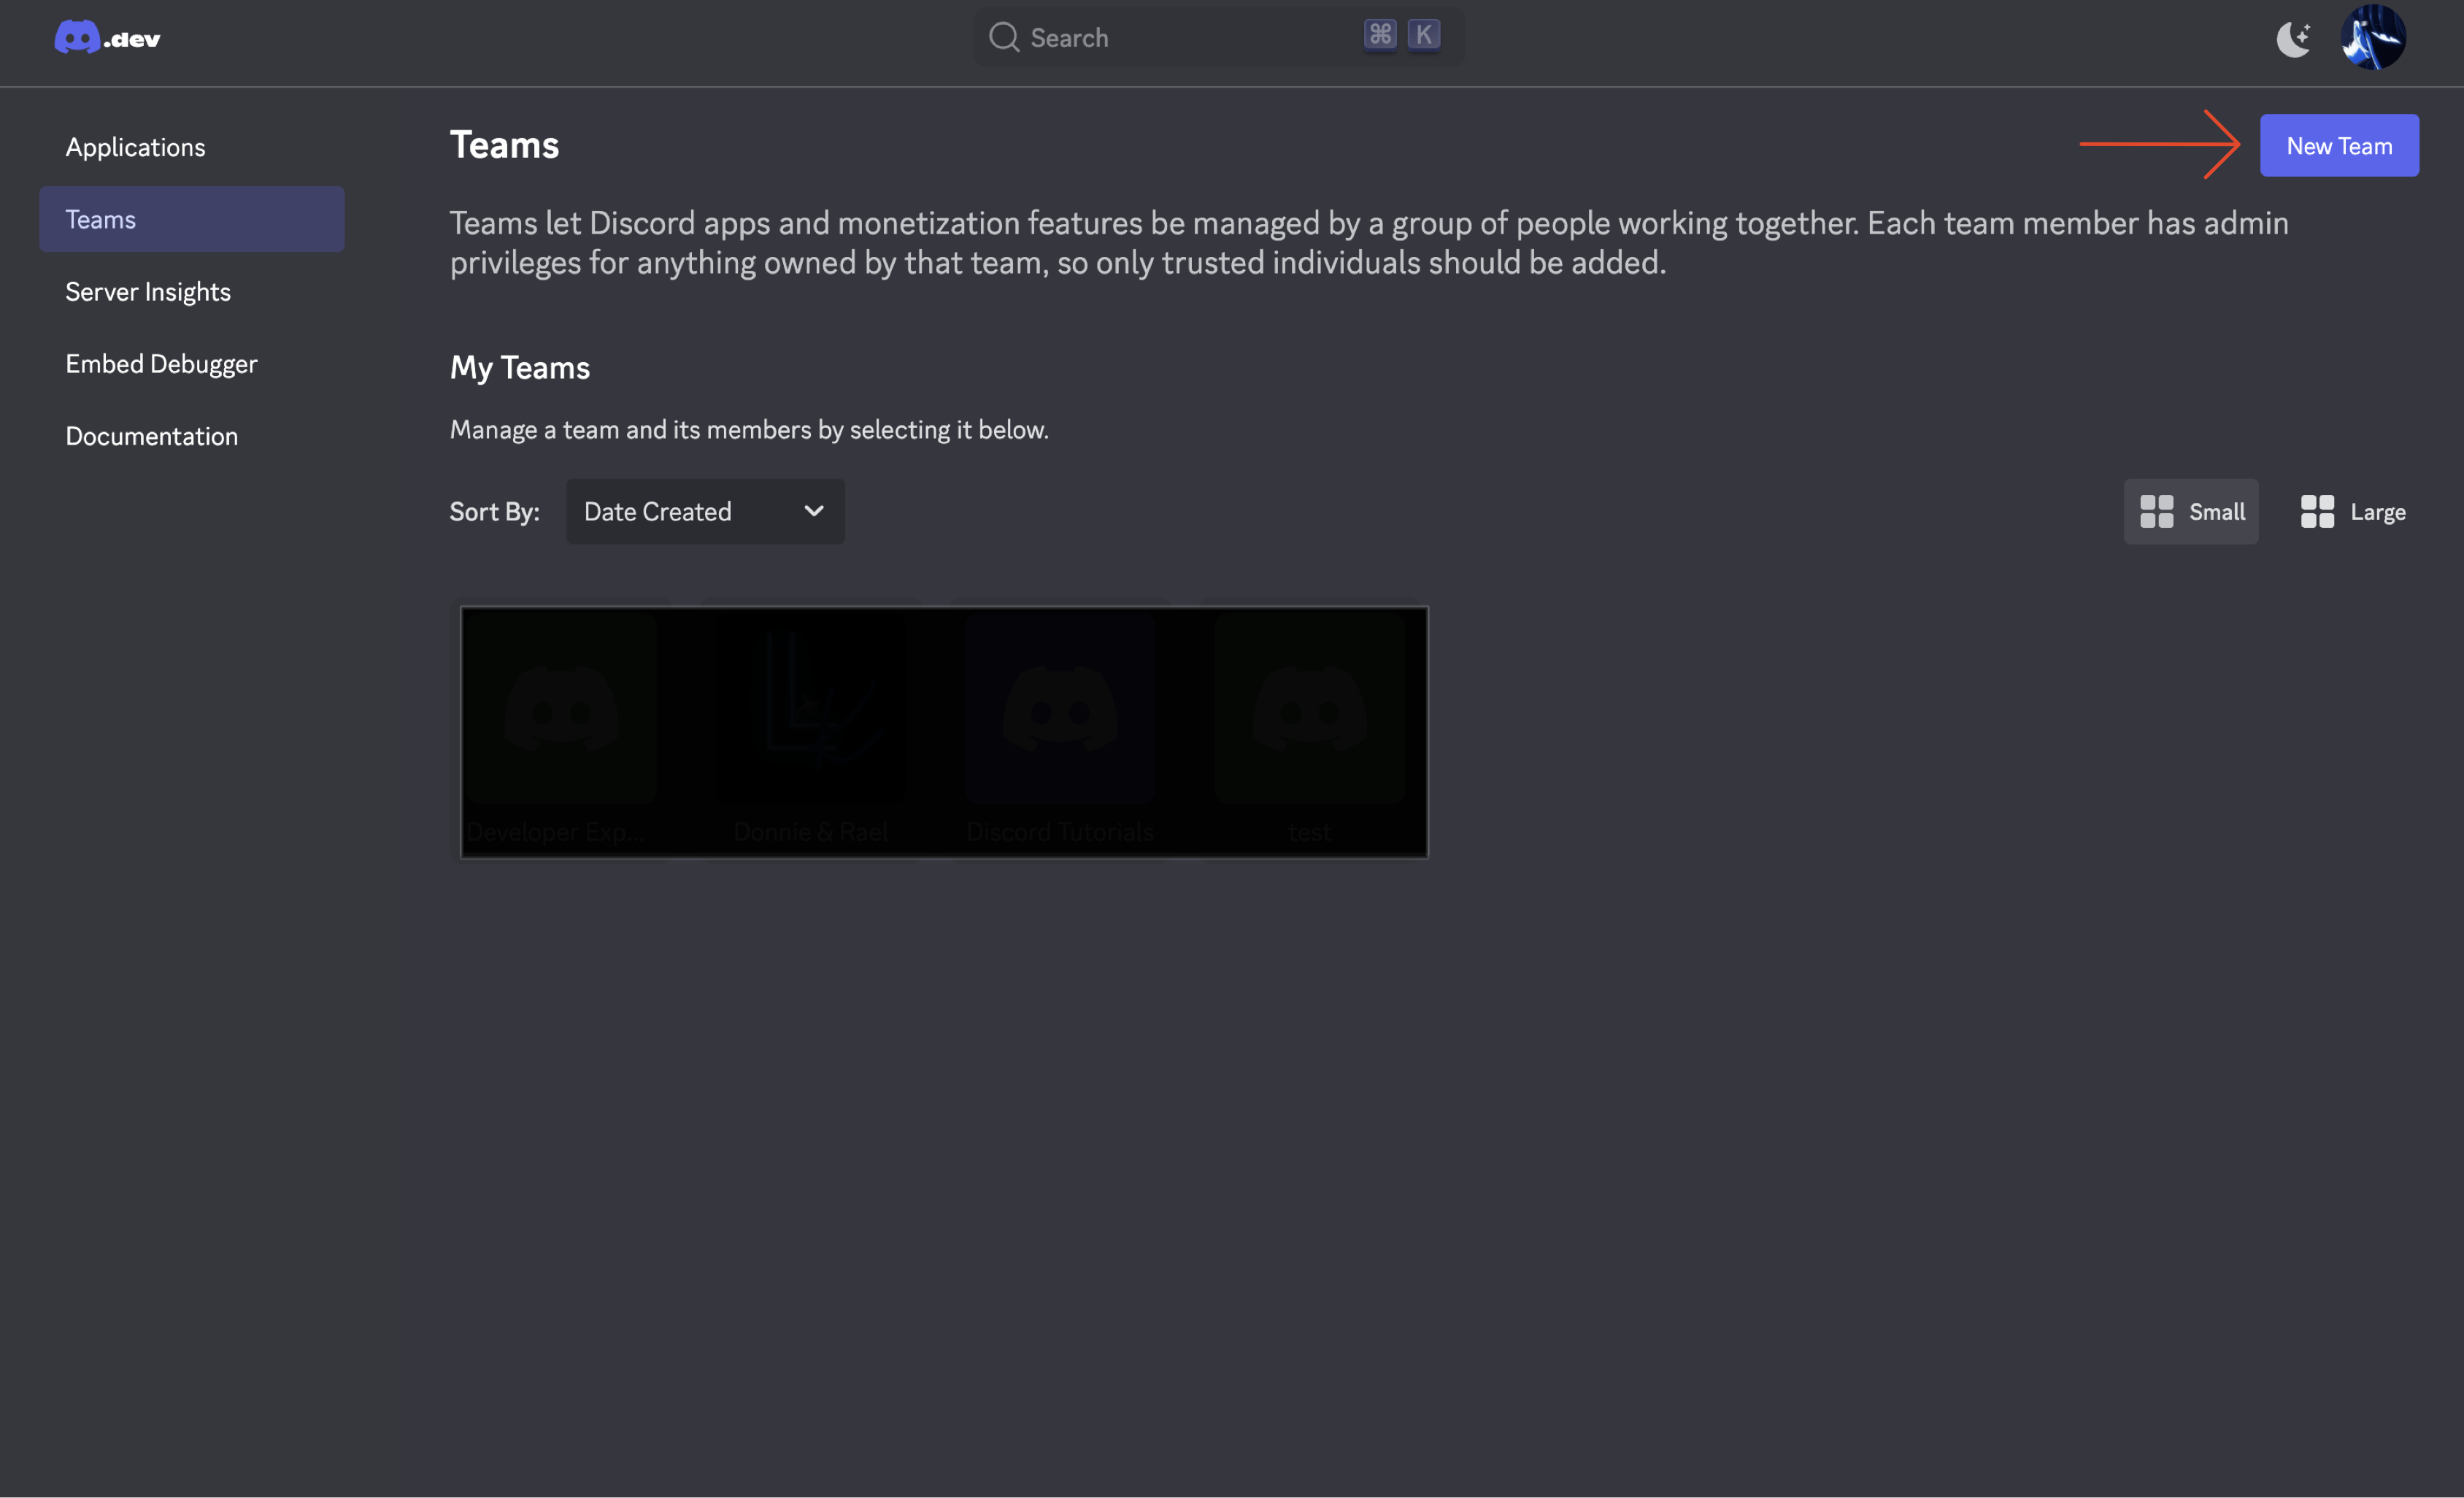Screen dimensions: 2464x1498
Task: Click the New Team button
Action: (2338, 146)
